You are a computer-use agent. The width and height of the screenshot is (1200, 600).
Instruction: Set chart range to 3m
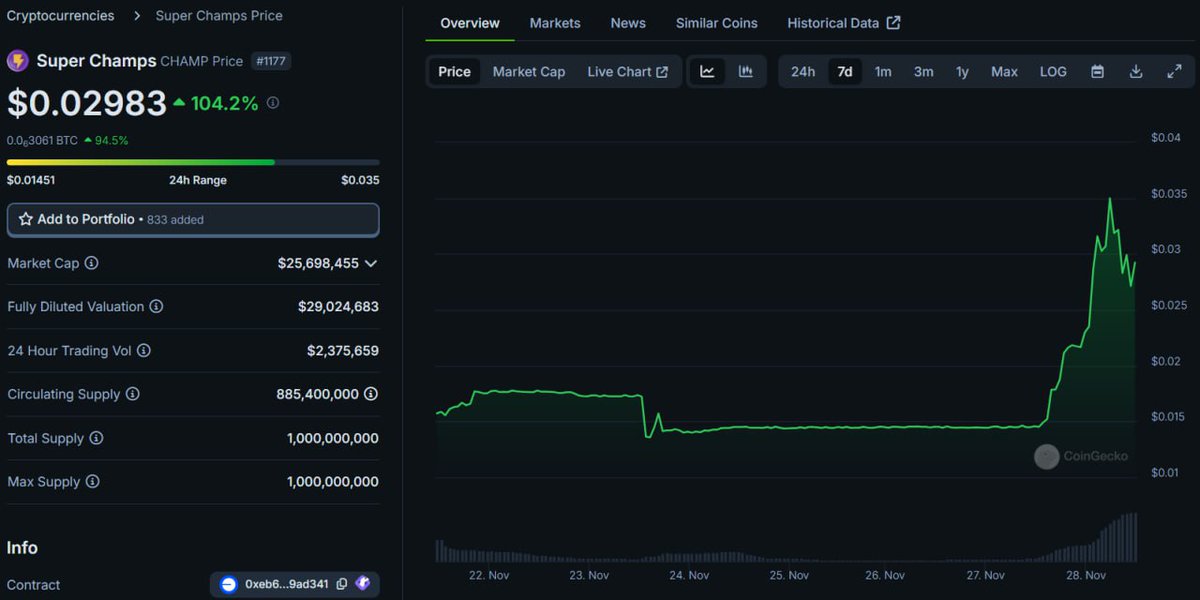924,72
